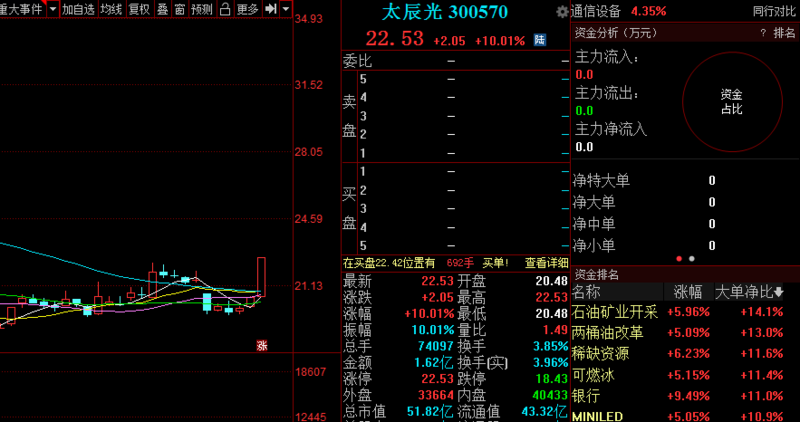Image resolution: width=800 pixels, height=422 pixels.
Task: Sort by the 涨幅 column header
Action: pos(688,292)
